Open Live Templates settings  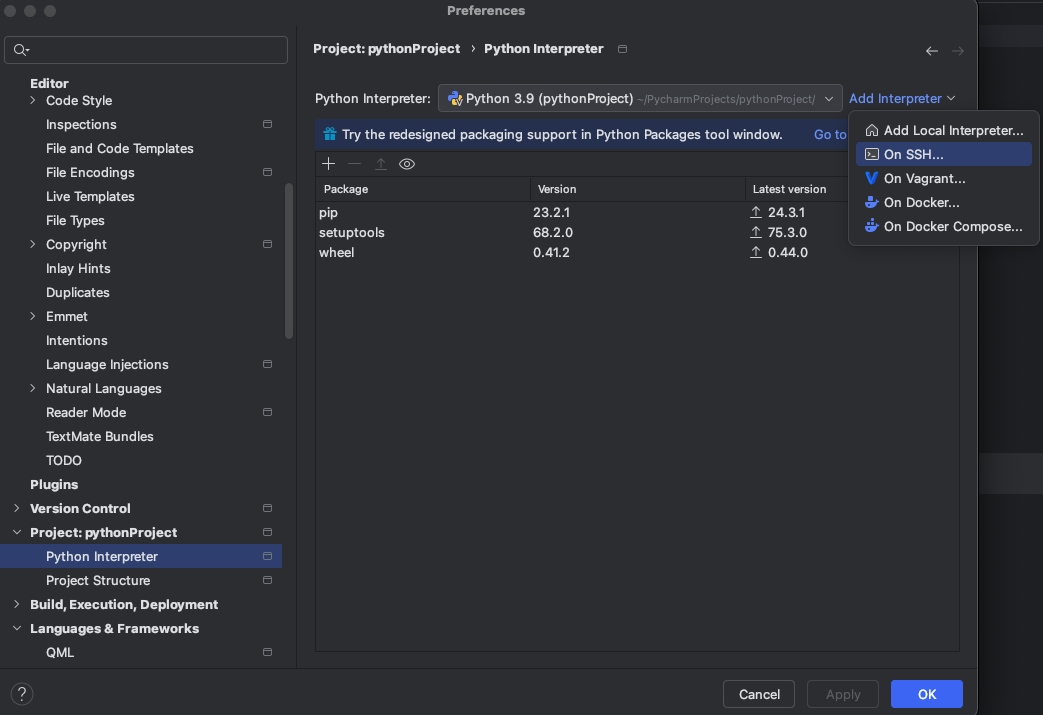point(90,196)
